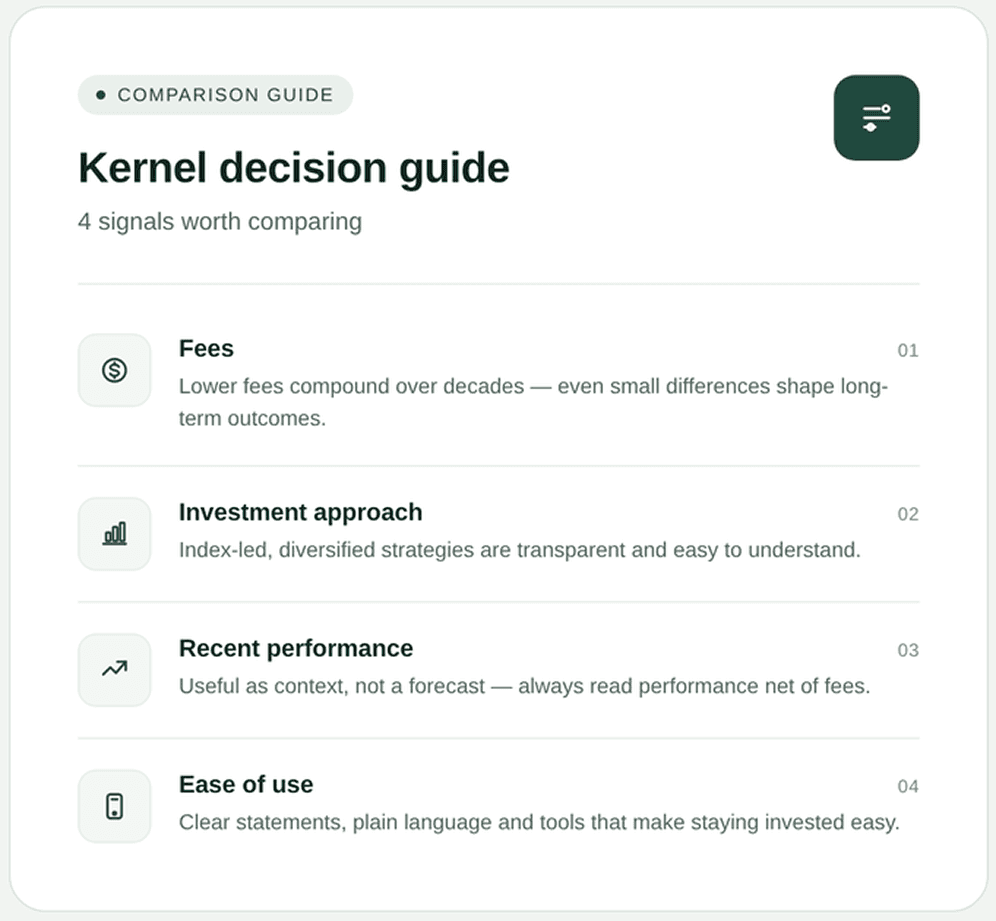Click the number 02 beside Investment approach

(907, 514)
